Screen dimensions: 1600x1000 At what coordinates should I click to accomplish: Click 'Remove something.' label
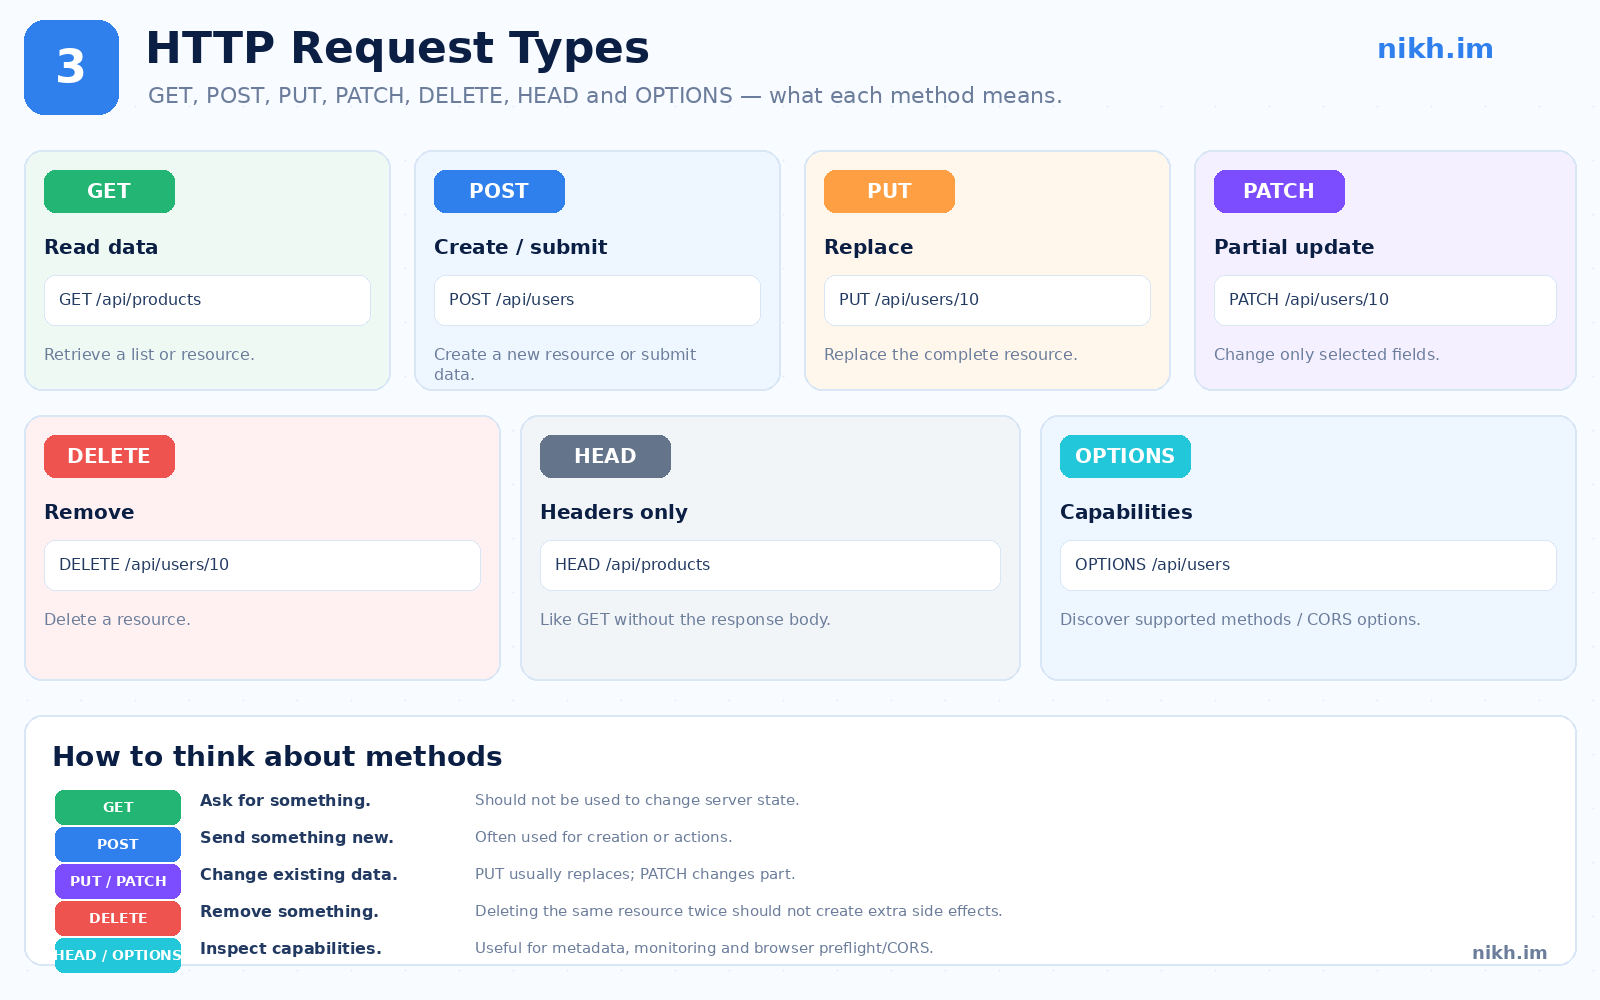pos(289,911)
